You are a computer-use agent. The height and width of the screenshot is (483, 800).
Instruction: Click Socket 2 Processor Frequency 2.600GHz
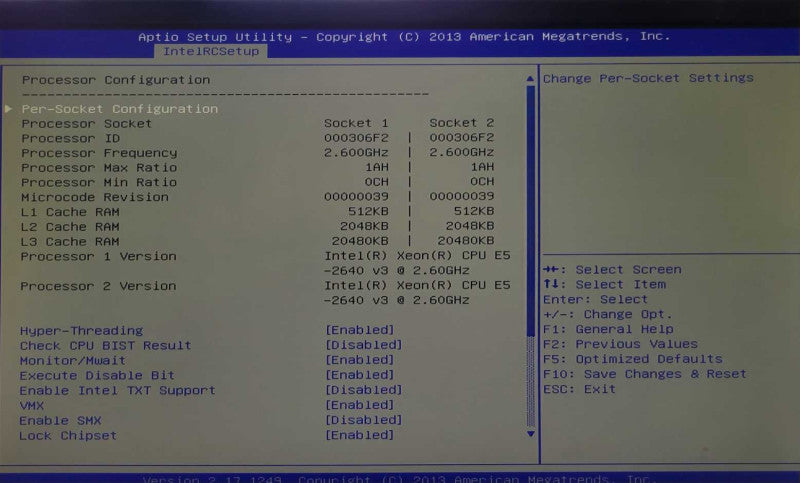tap(462, 152)
